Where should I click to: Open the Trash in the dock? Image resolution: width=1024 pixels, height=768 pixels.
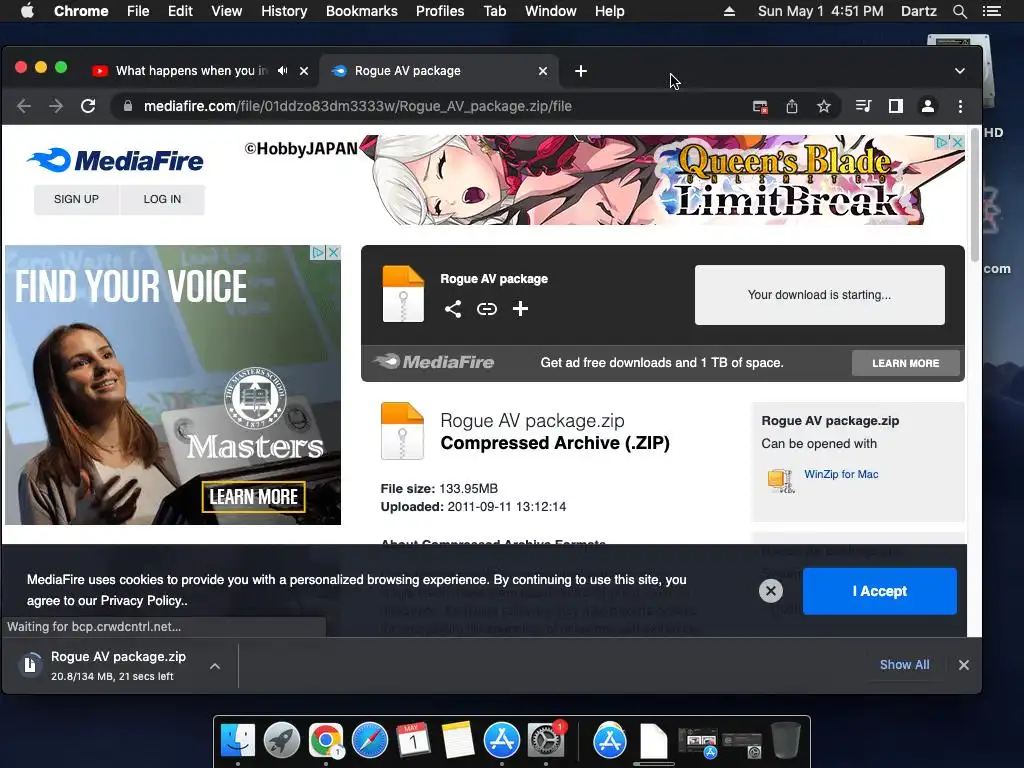786,741
